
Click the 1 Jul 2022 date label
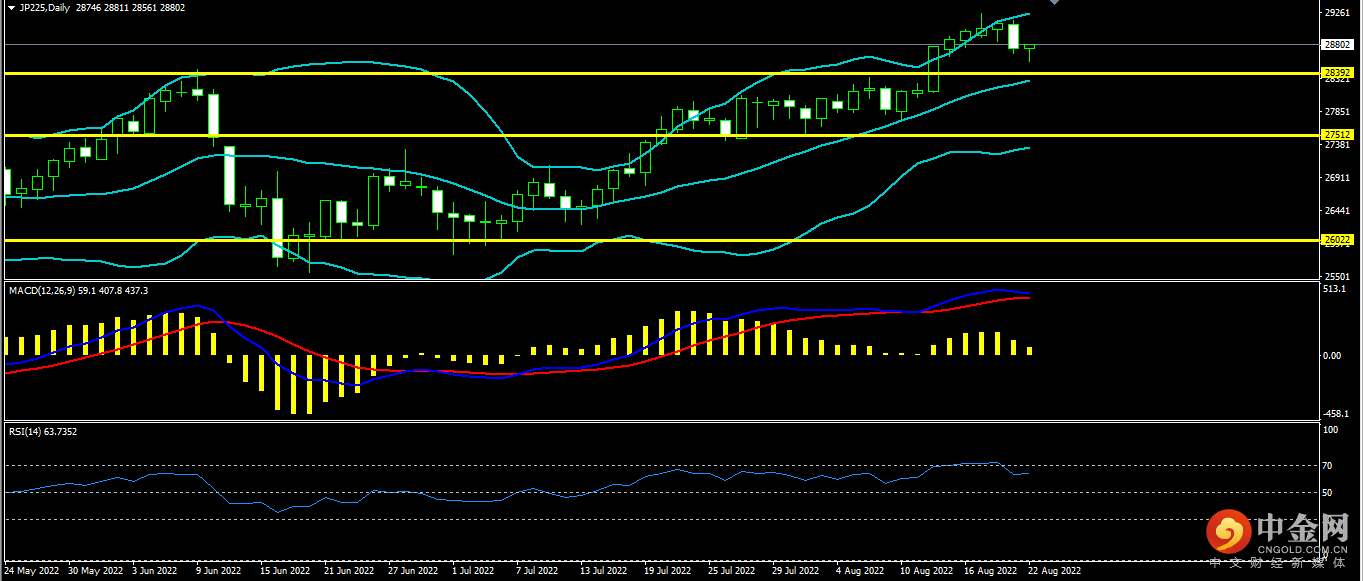click(x=473, y=572)
